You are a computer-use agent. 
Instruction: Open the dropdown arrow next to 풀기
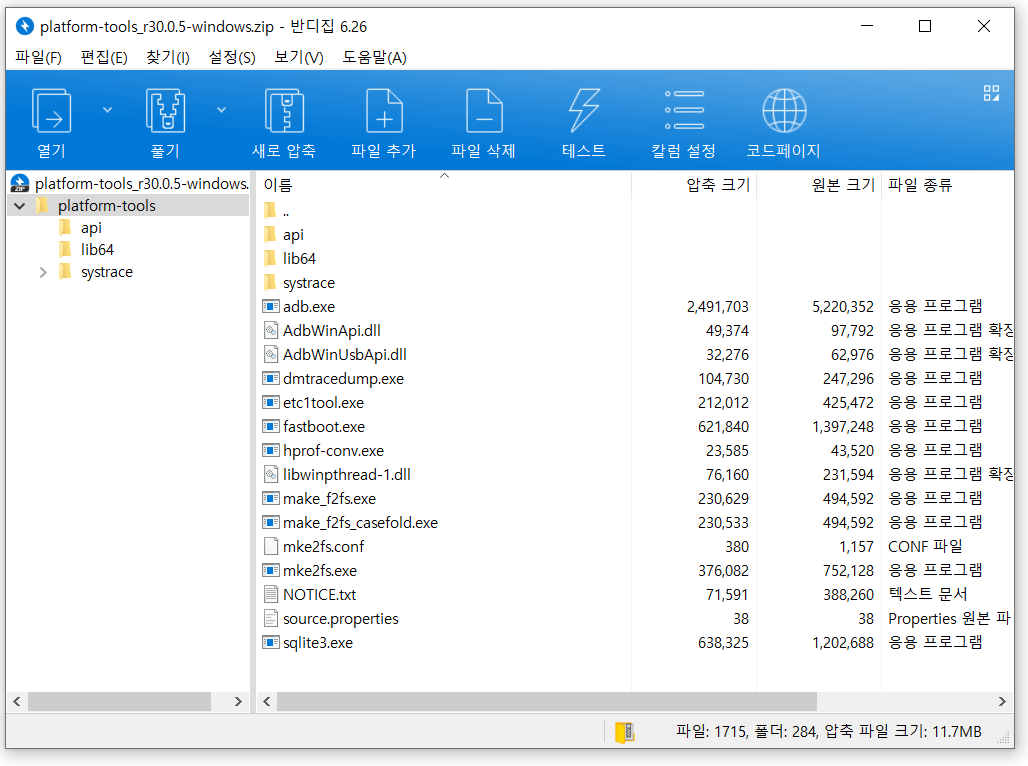(222, 110)
